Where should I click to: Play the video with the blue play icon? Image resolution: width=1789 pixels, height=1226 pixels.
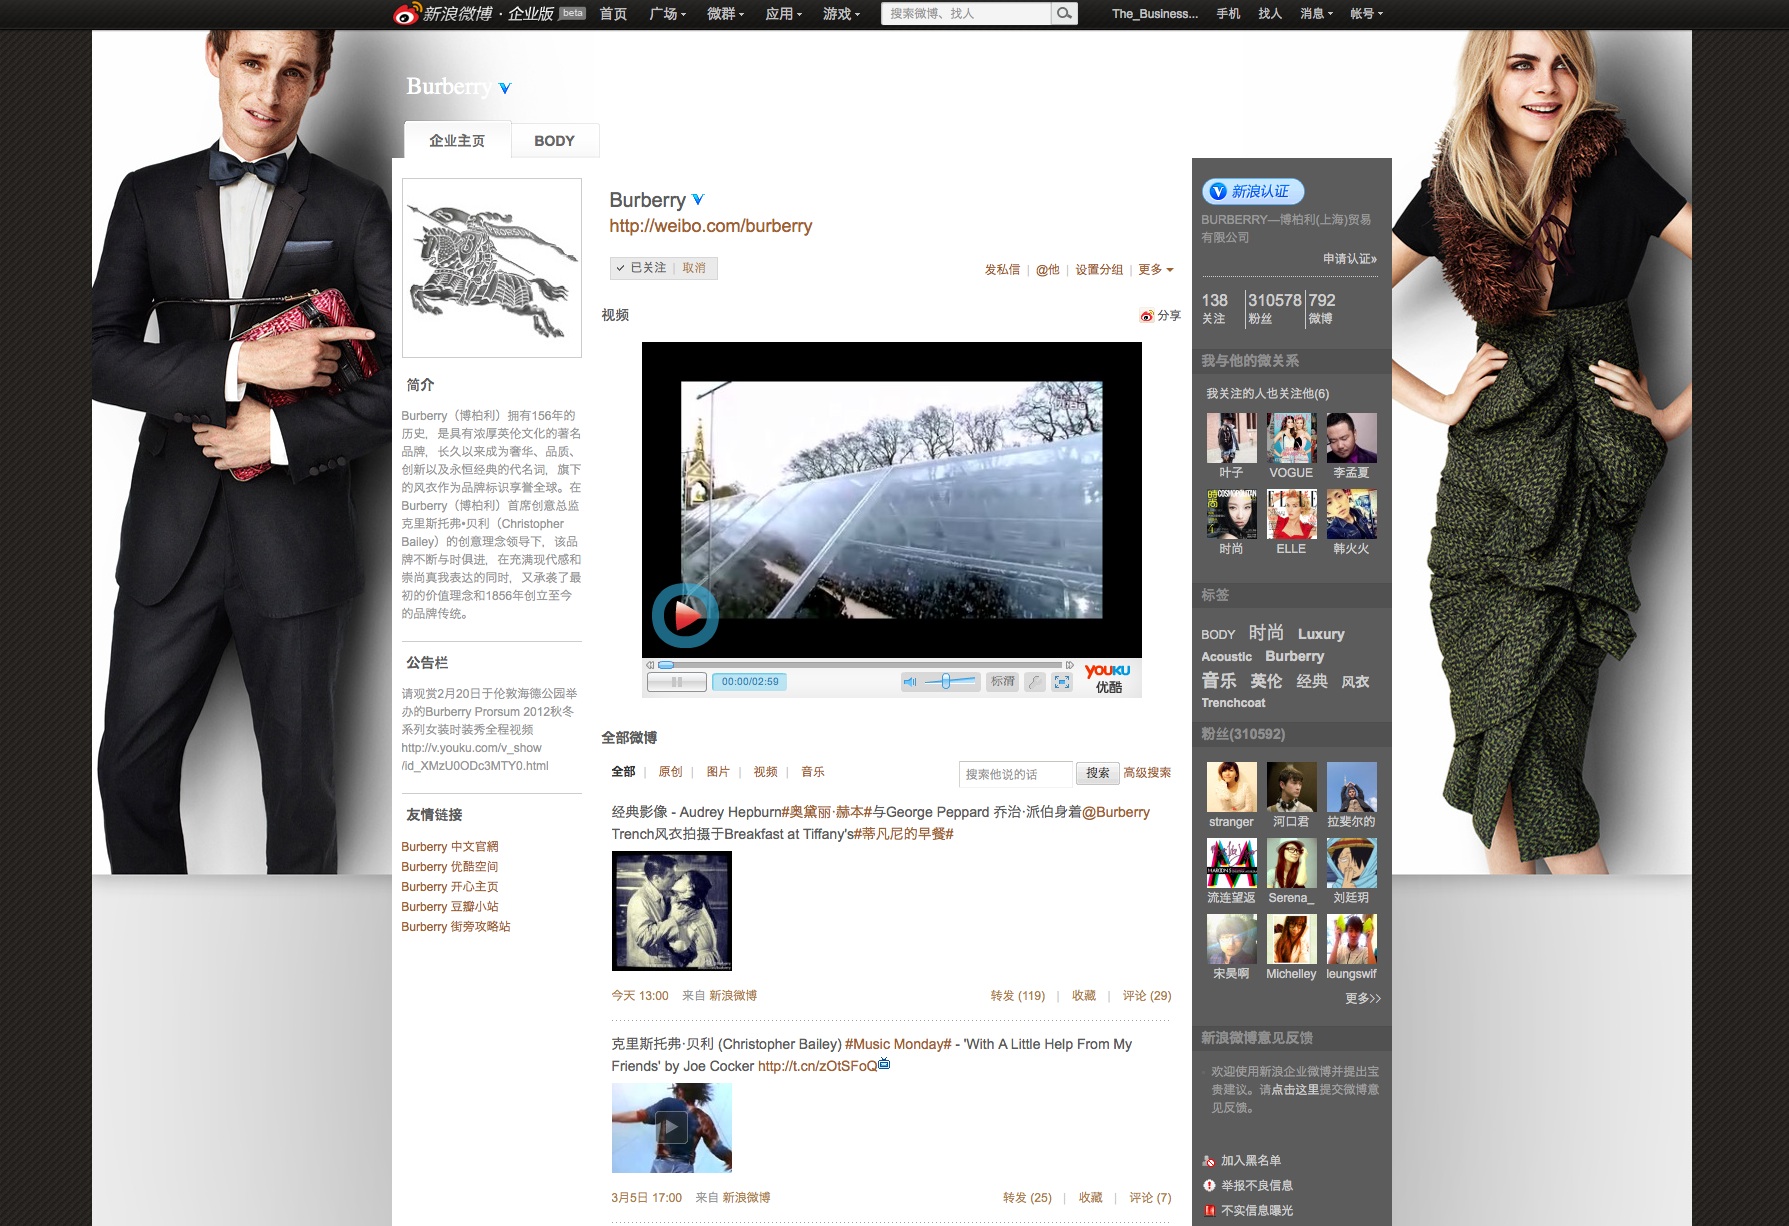coord(685,615)
